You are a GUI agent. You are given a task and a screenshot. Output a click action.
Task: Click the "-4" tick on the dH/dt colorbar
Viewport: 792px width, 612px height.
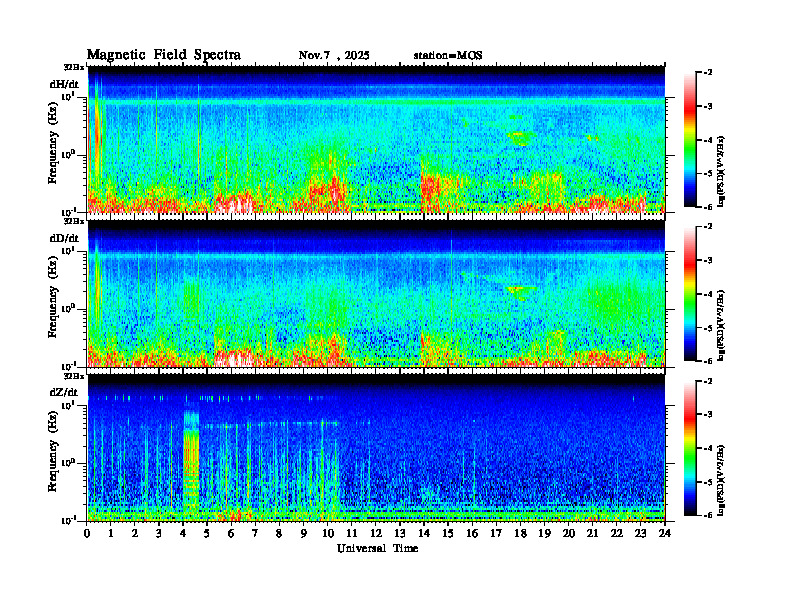click(707, 140)
